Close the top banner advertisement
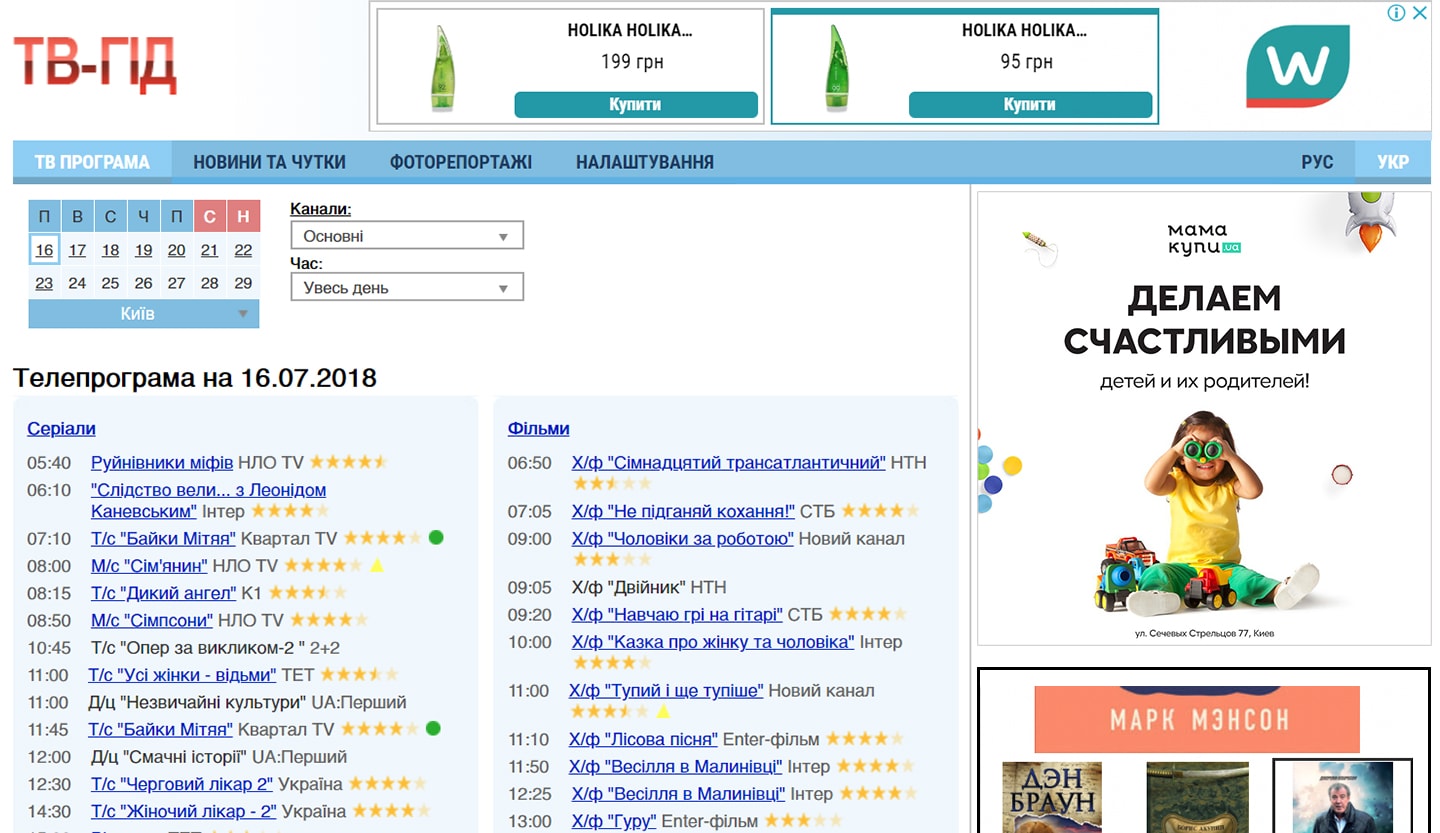1440x833 pixels. (x=1418, y=13)
